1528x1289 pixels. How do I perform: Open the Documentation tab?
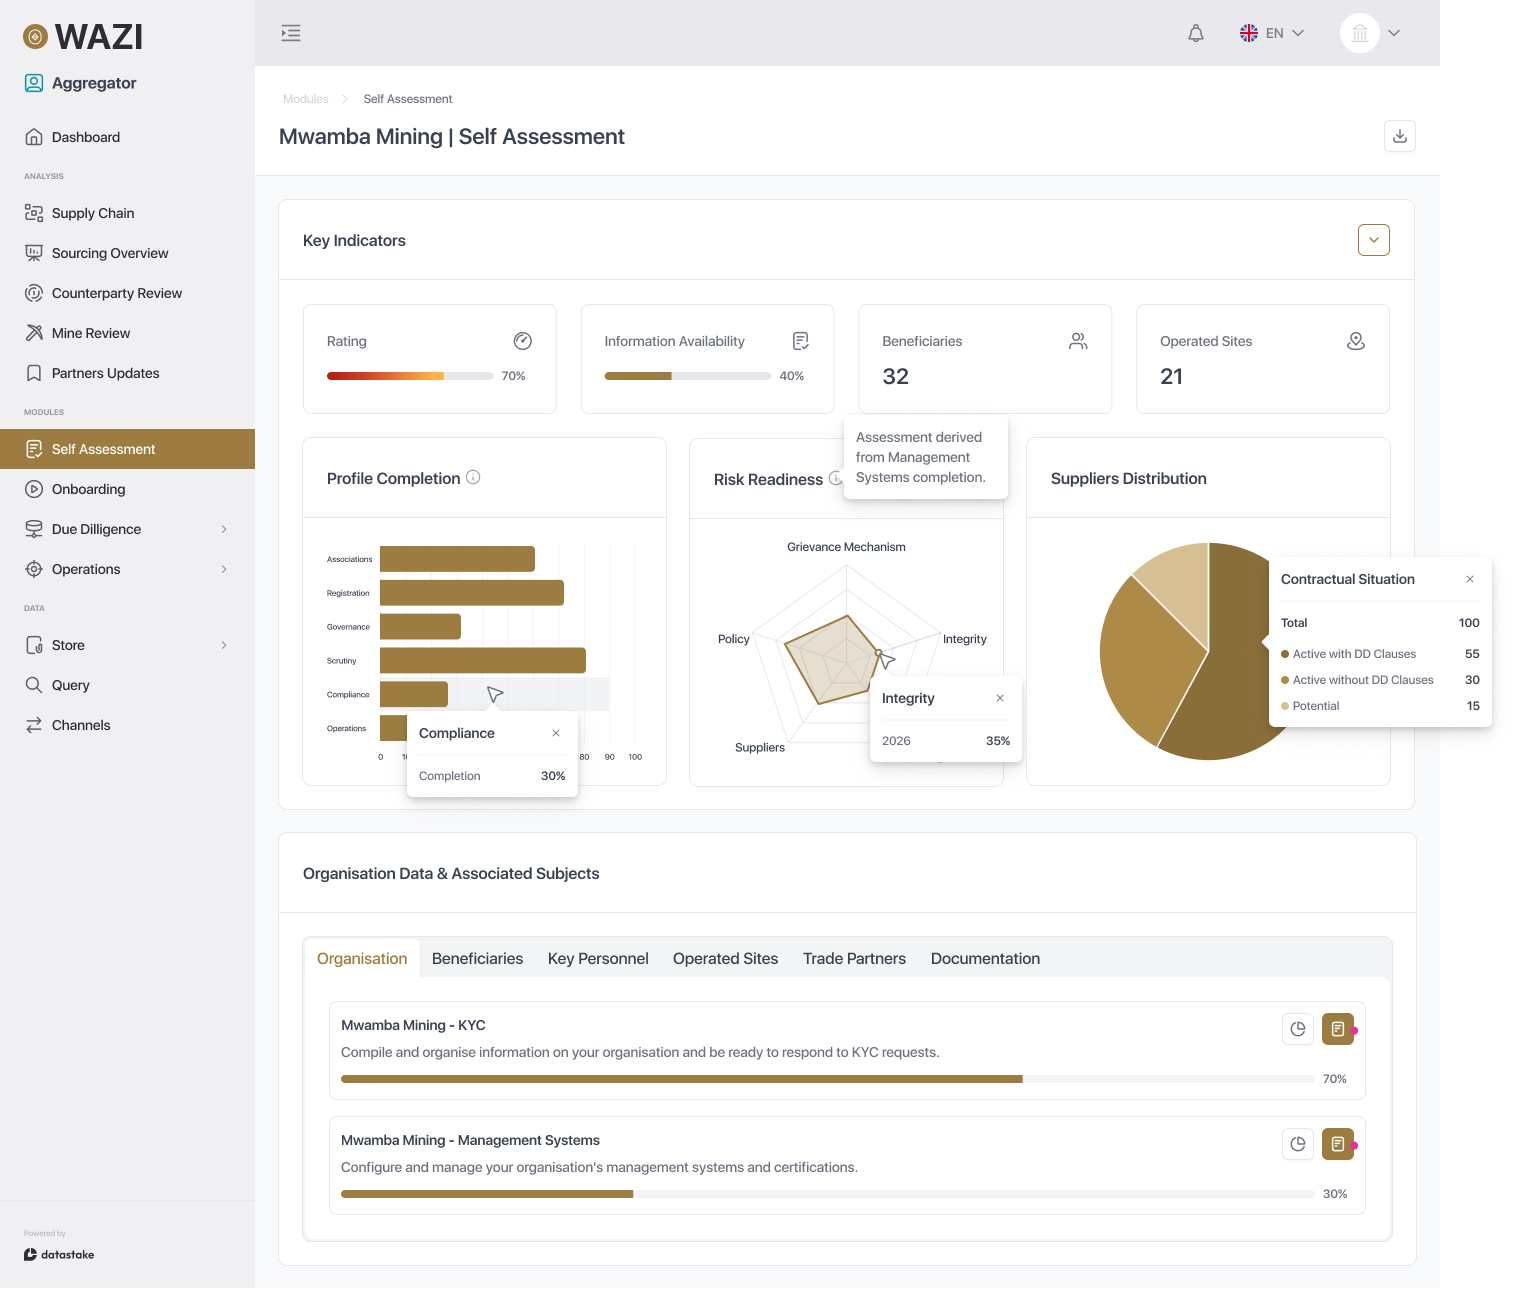[984, 958]
